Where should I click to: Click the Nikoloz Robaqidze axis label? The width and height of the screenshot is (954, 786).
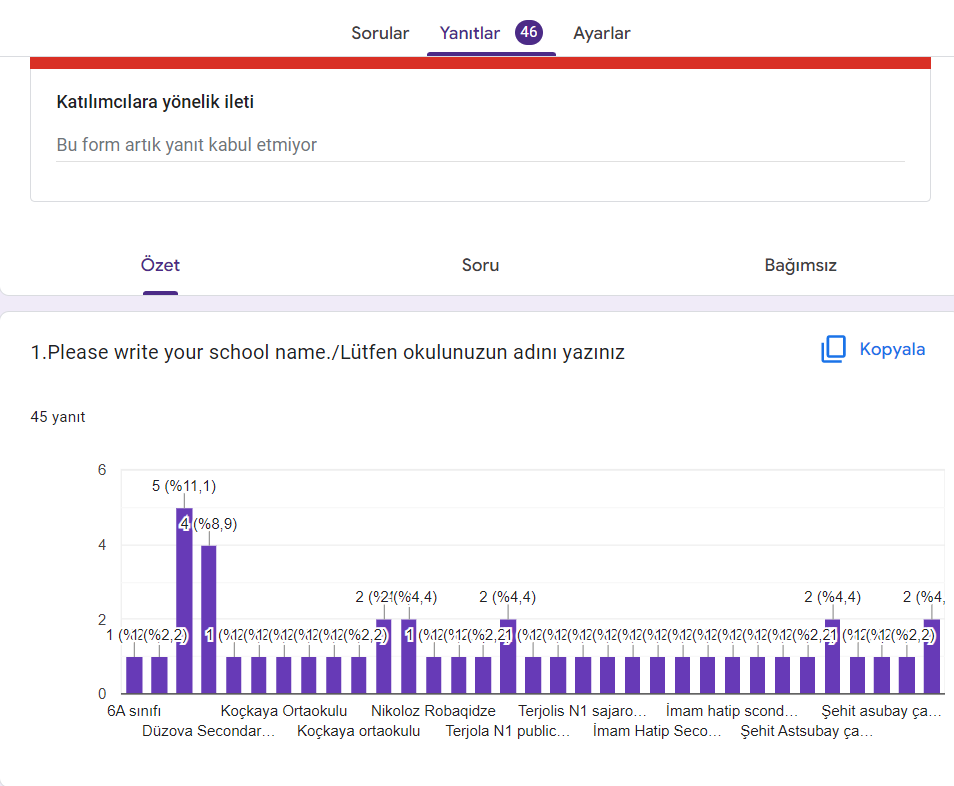tap(433, 711)
